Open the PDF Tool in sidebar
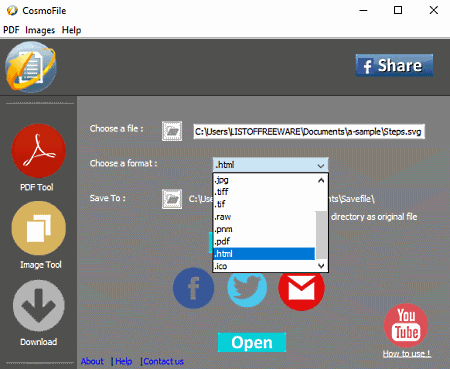 38,151
